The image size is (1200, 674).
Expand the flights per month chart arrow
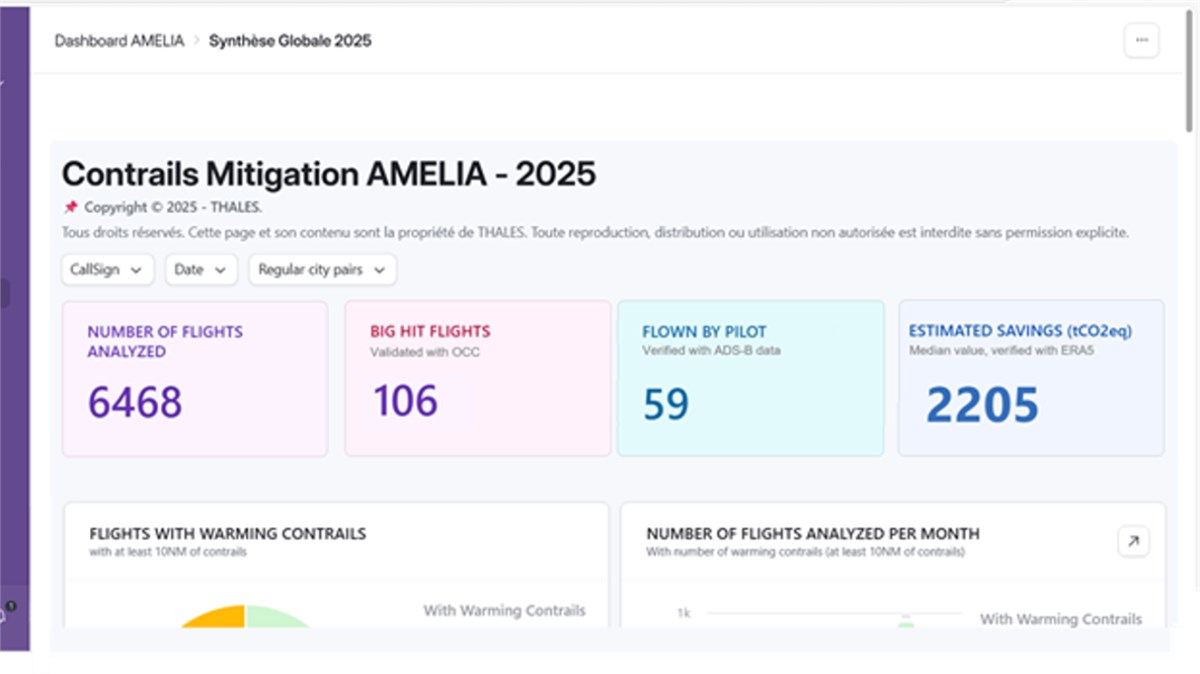click(x=1133, y=541)
